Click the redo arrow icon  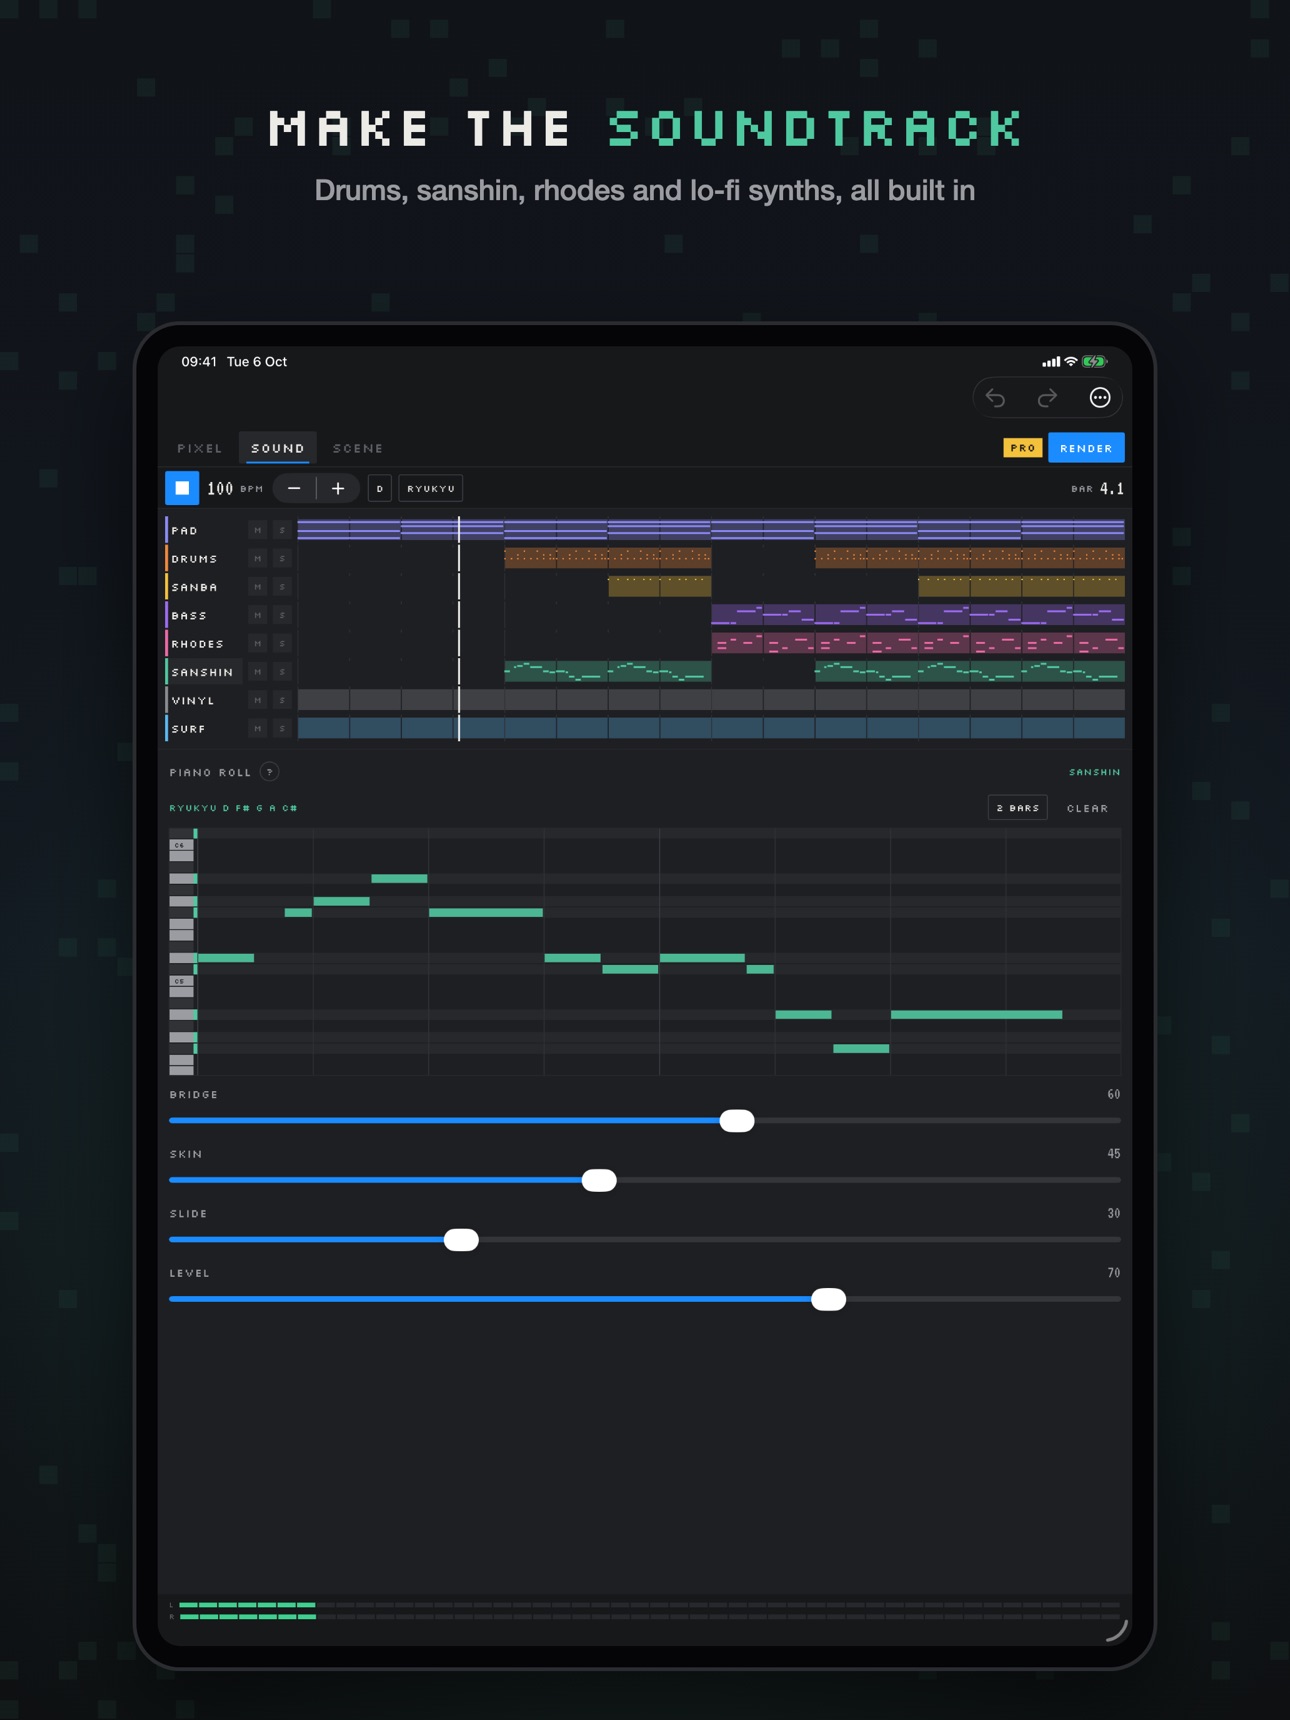(x=1047, y=398)
